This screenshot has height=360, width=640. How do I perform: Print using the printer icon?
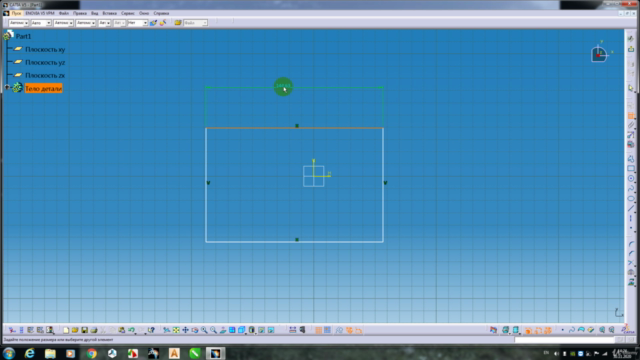[x=94, y=330]
